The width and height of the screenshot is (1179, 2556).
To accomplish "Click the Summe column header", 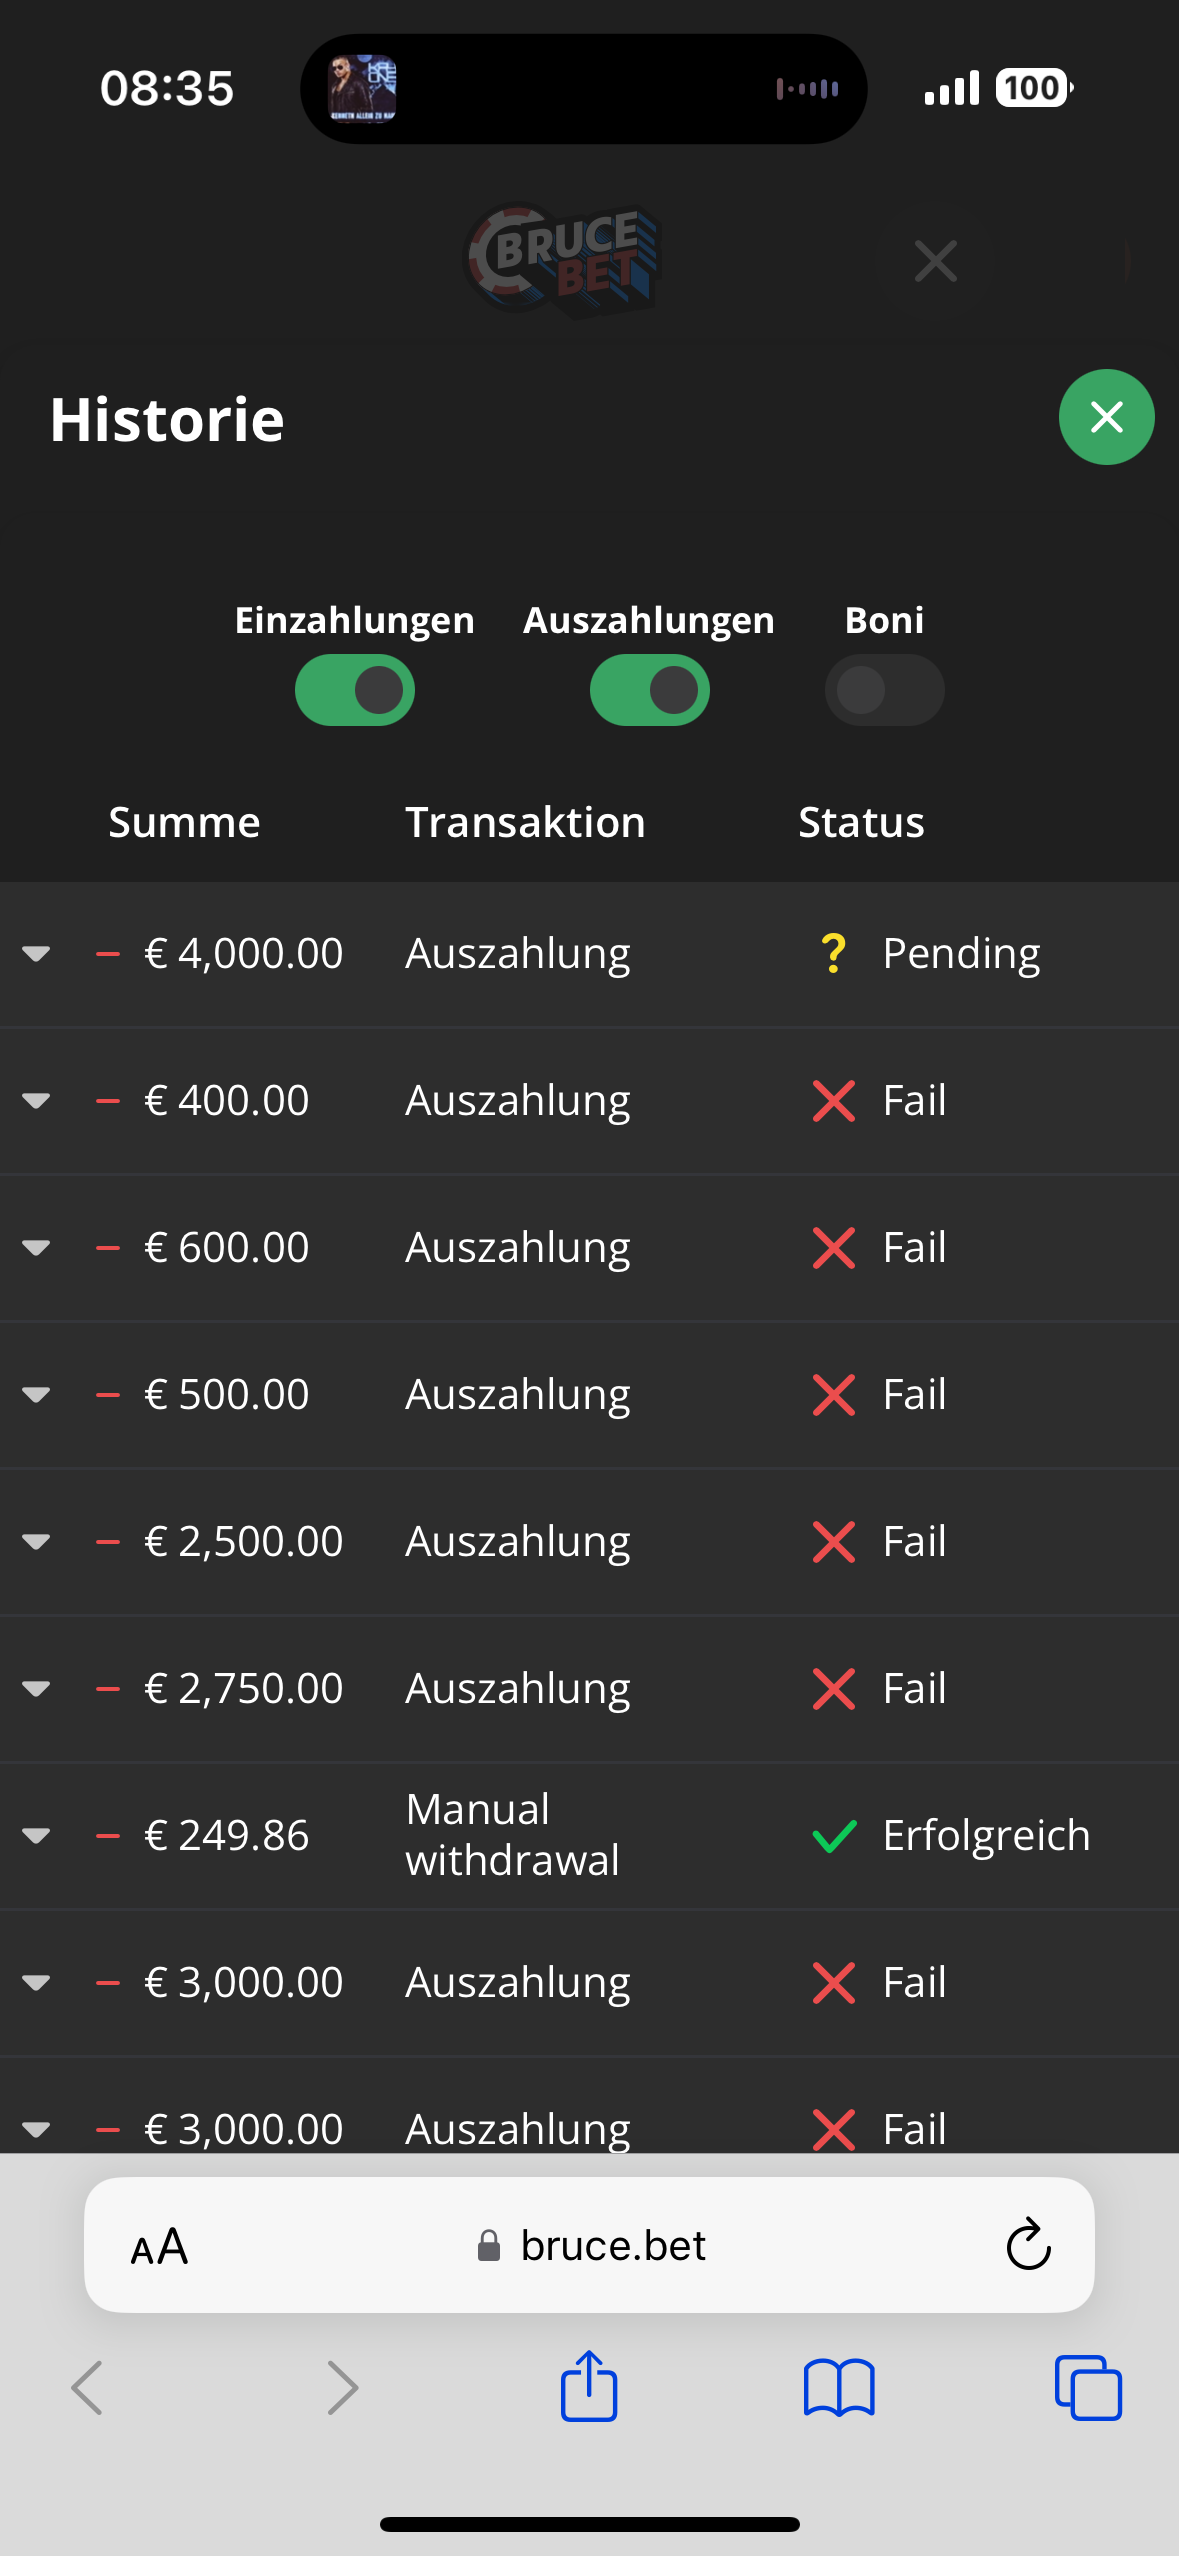I will [184, 823].
